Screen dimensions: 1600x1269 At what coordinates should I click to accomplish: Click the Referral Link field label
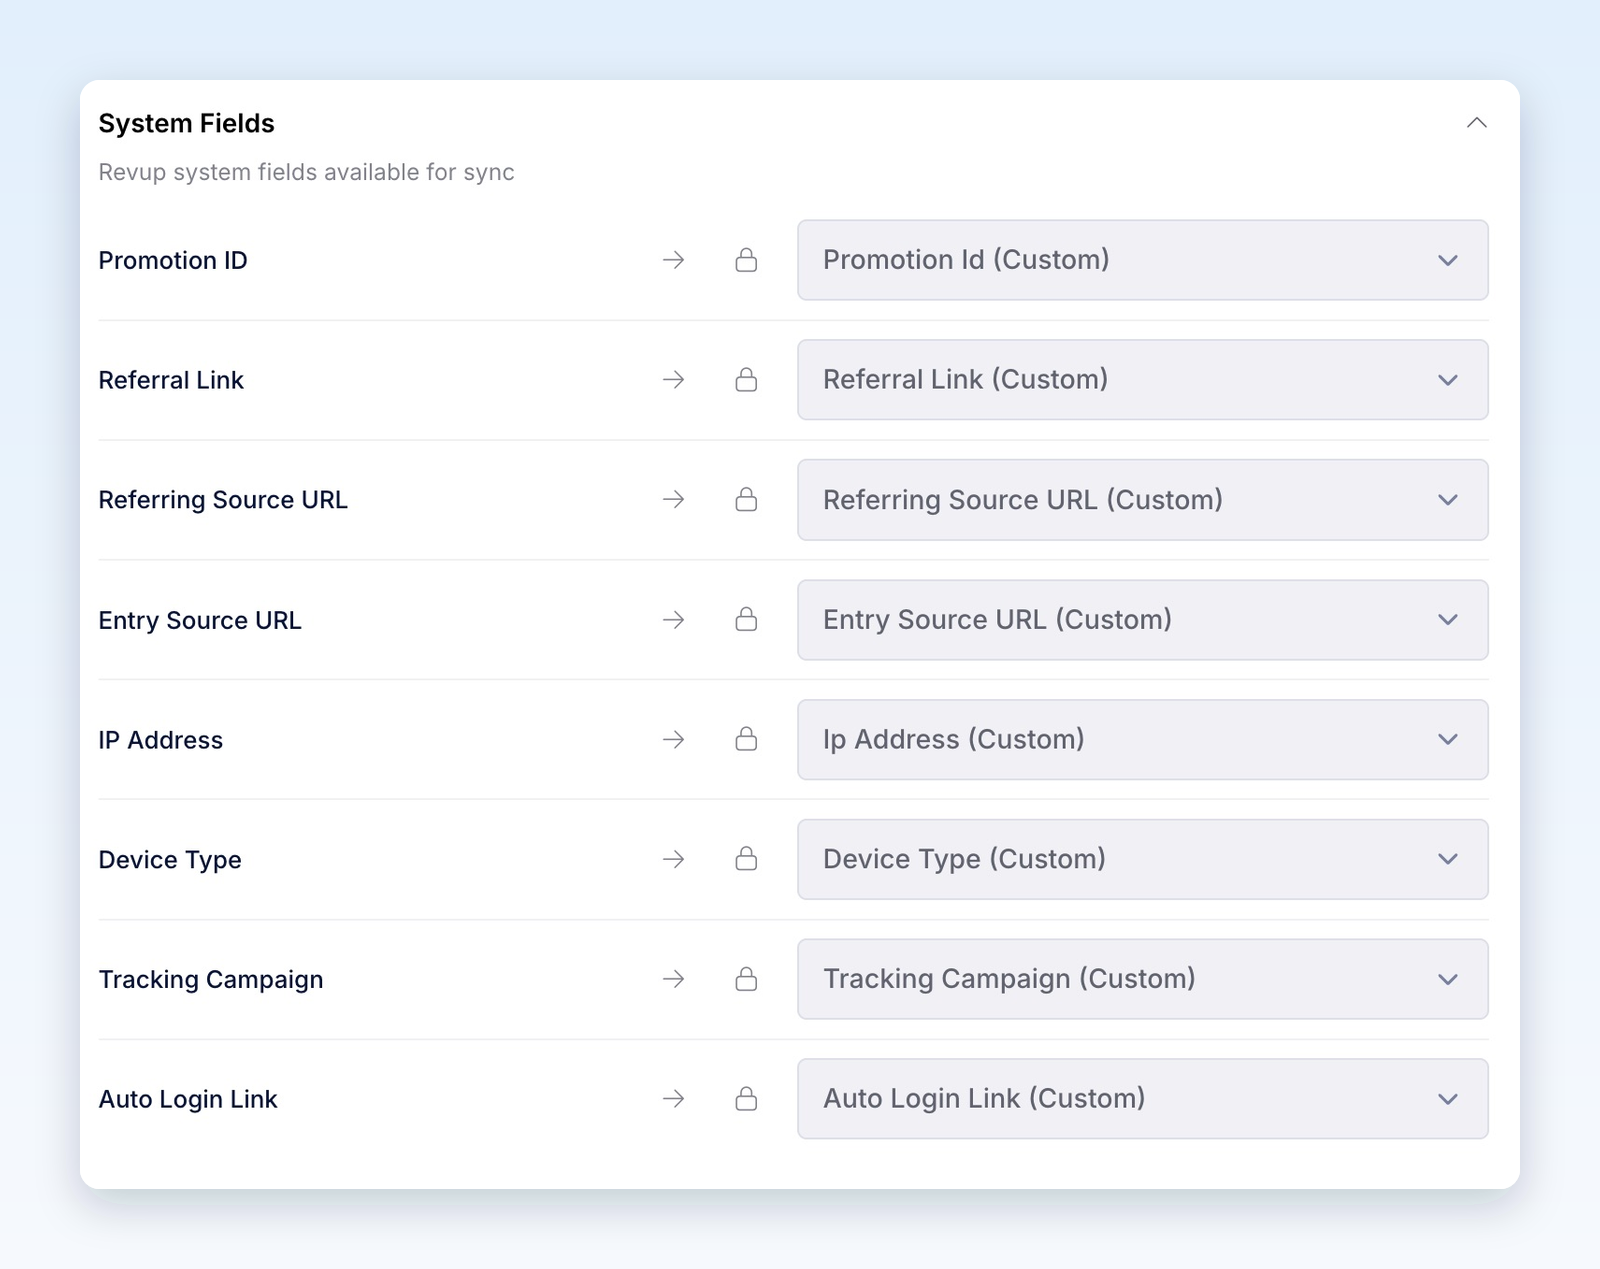(x=171, y=380)
